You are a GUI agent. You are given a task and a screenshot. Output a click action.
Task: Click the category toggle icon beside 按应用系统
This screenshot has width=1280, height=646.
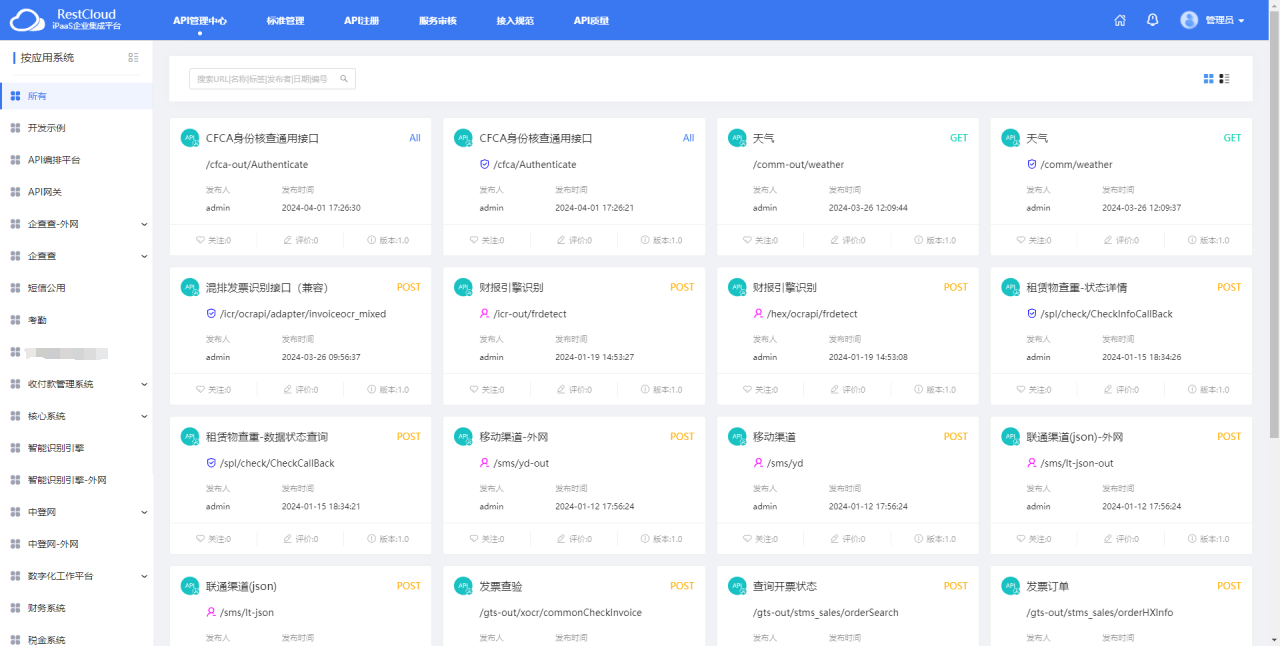point(133,58)
